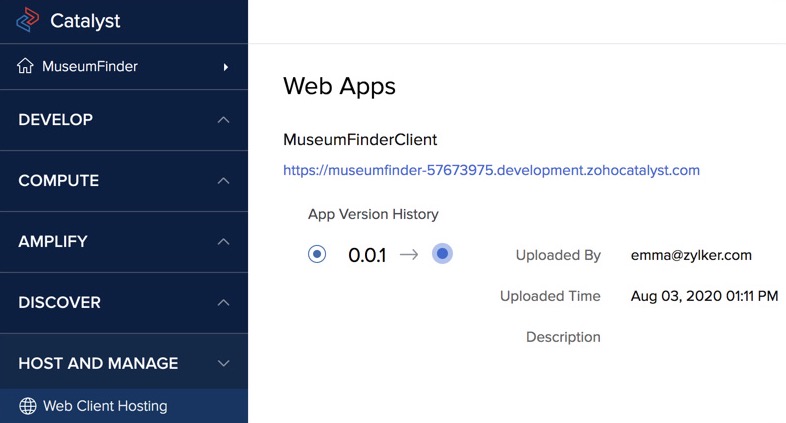
Task: Click the 0.0.1 version number text
Action: tap(367, 255)
